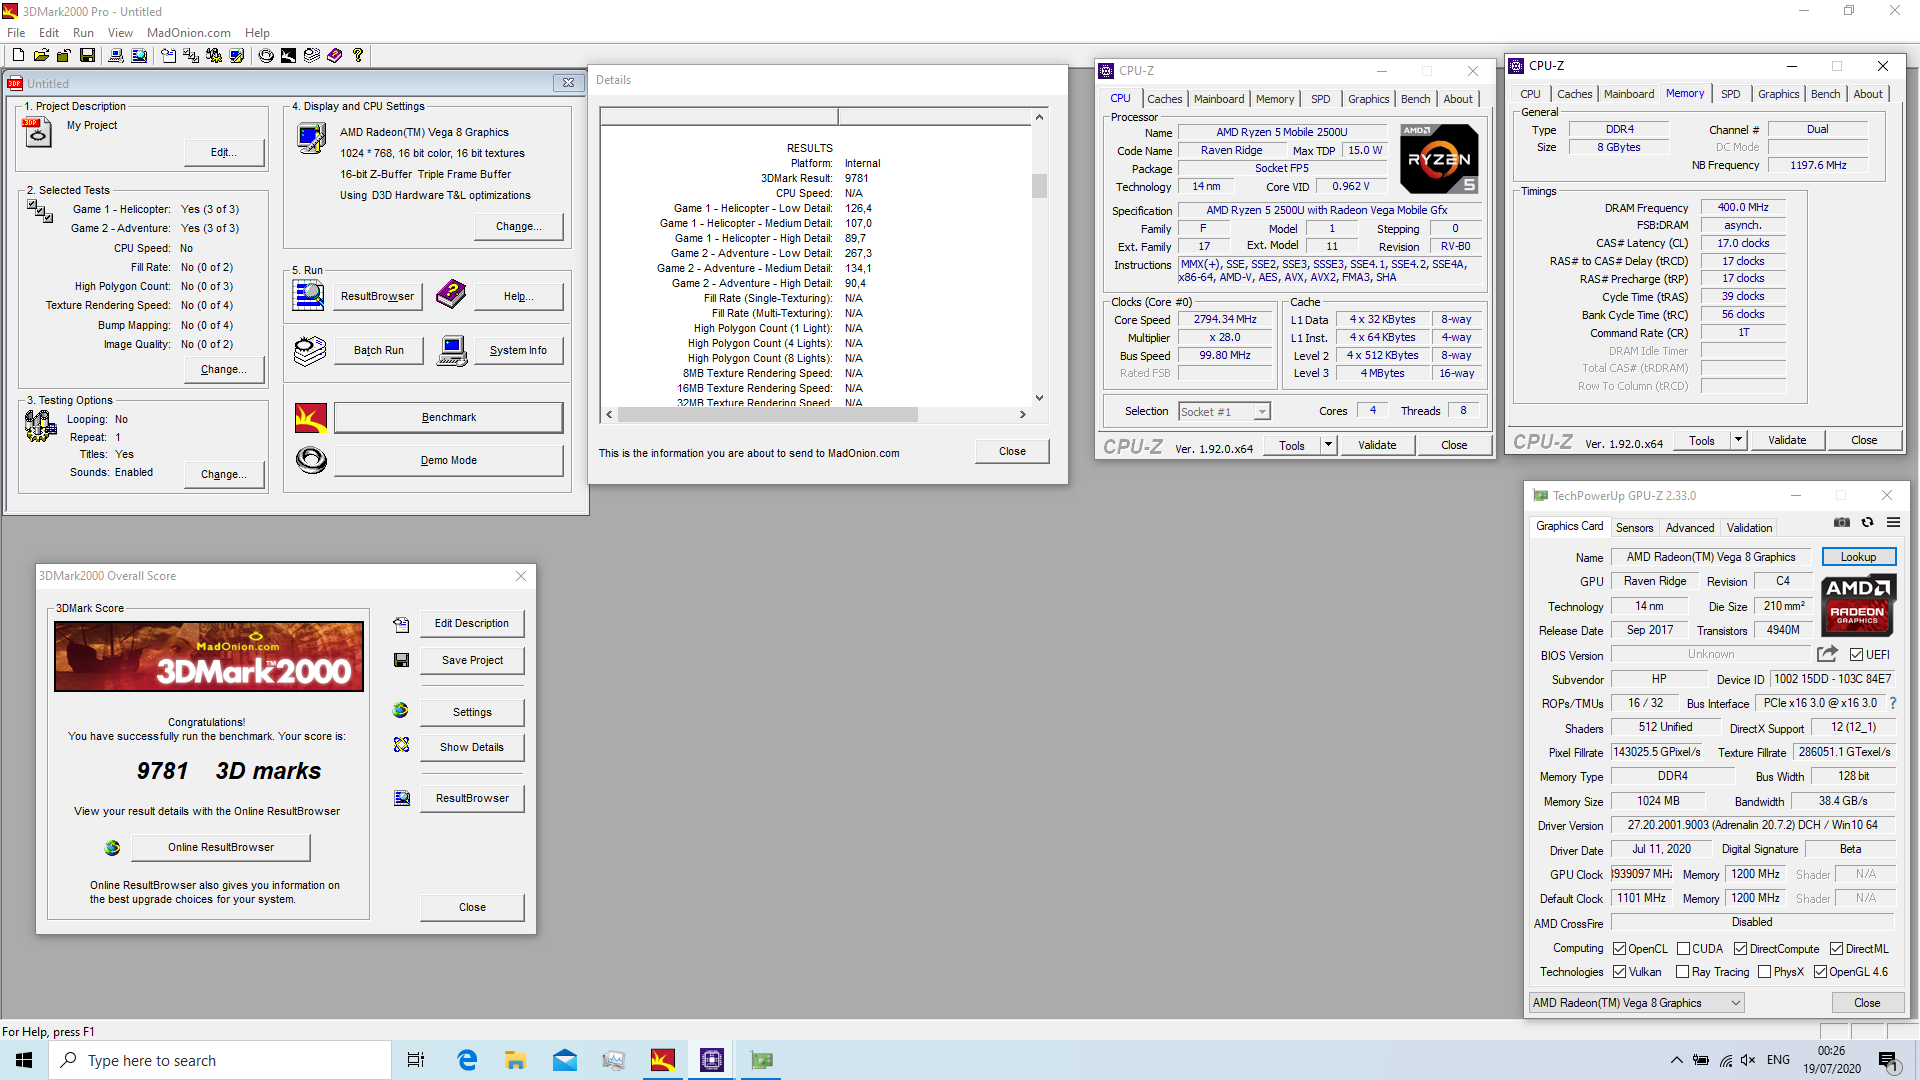Toggle the OpenGL 4.6 checkbox
This screenshot has width=1920, height=1080.
click(1820, 972)
